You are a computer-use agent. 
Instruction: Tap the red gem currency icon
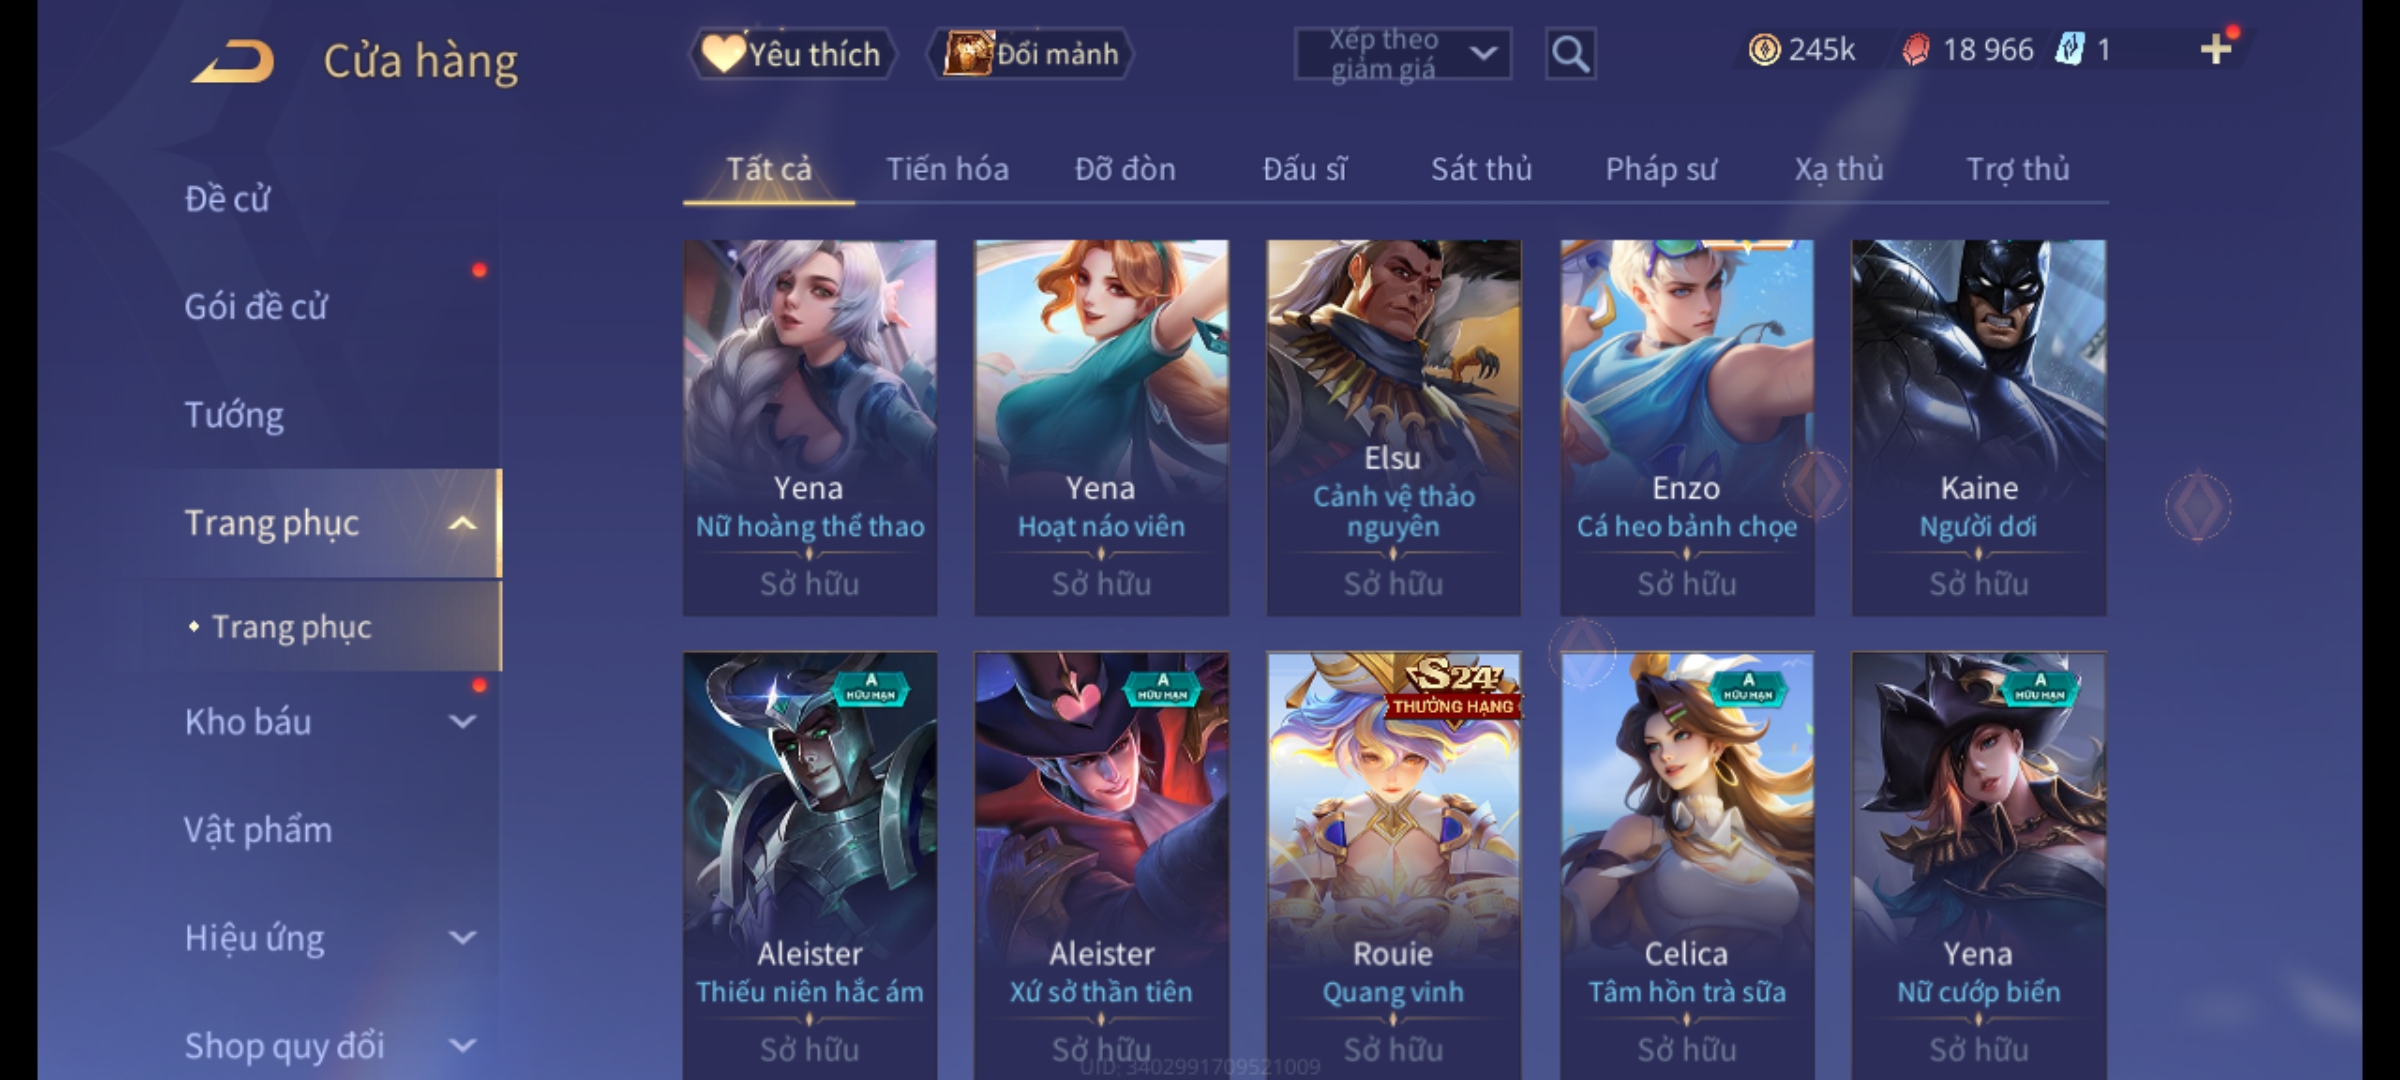[x=1915, y=49]
